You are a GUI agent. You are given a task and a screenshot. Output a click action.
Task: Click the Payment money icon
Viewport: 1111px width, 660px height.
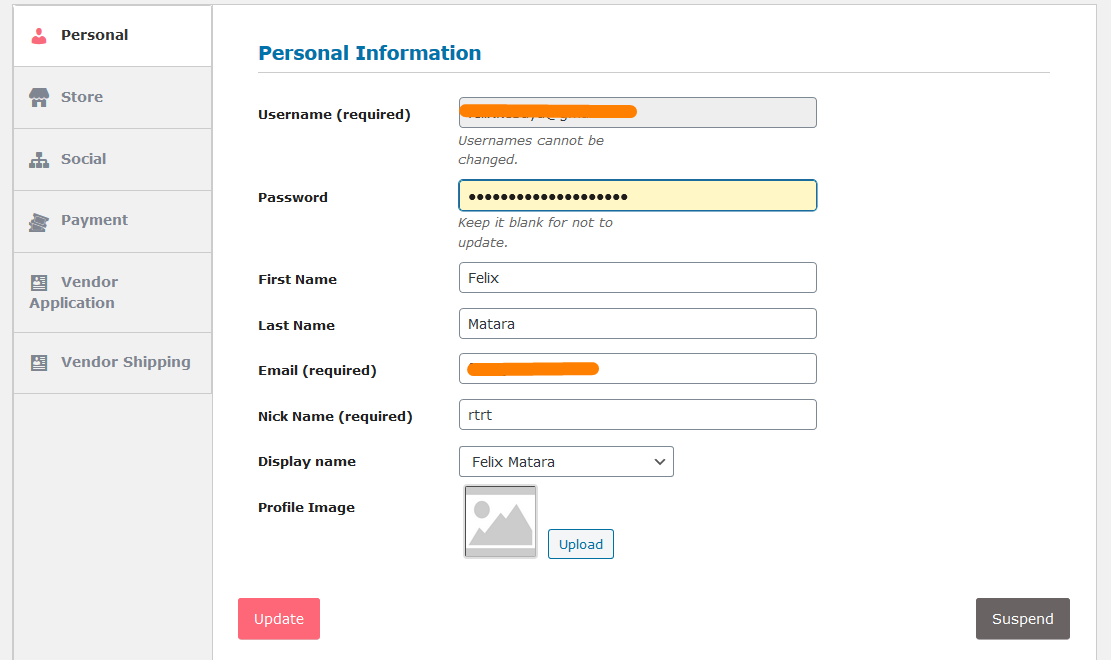click(x=39, y=223)
